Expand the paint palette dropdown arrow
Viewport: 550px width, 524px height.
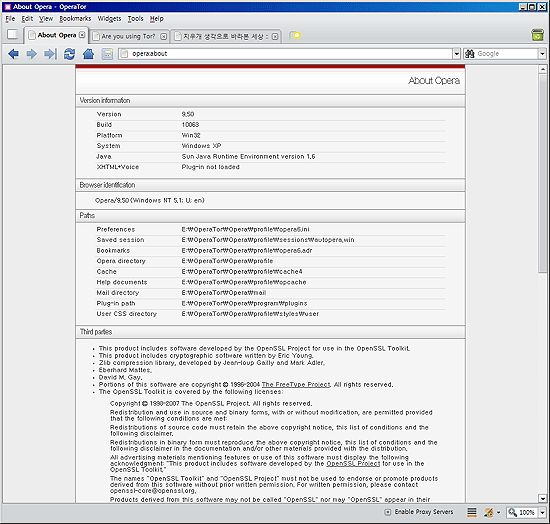(x=498, y=513)
